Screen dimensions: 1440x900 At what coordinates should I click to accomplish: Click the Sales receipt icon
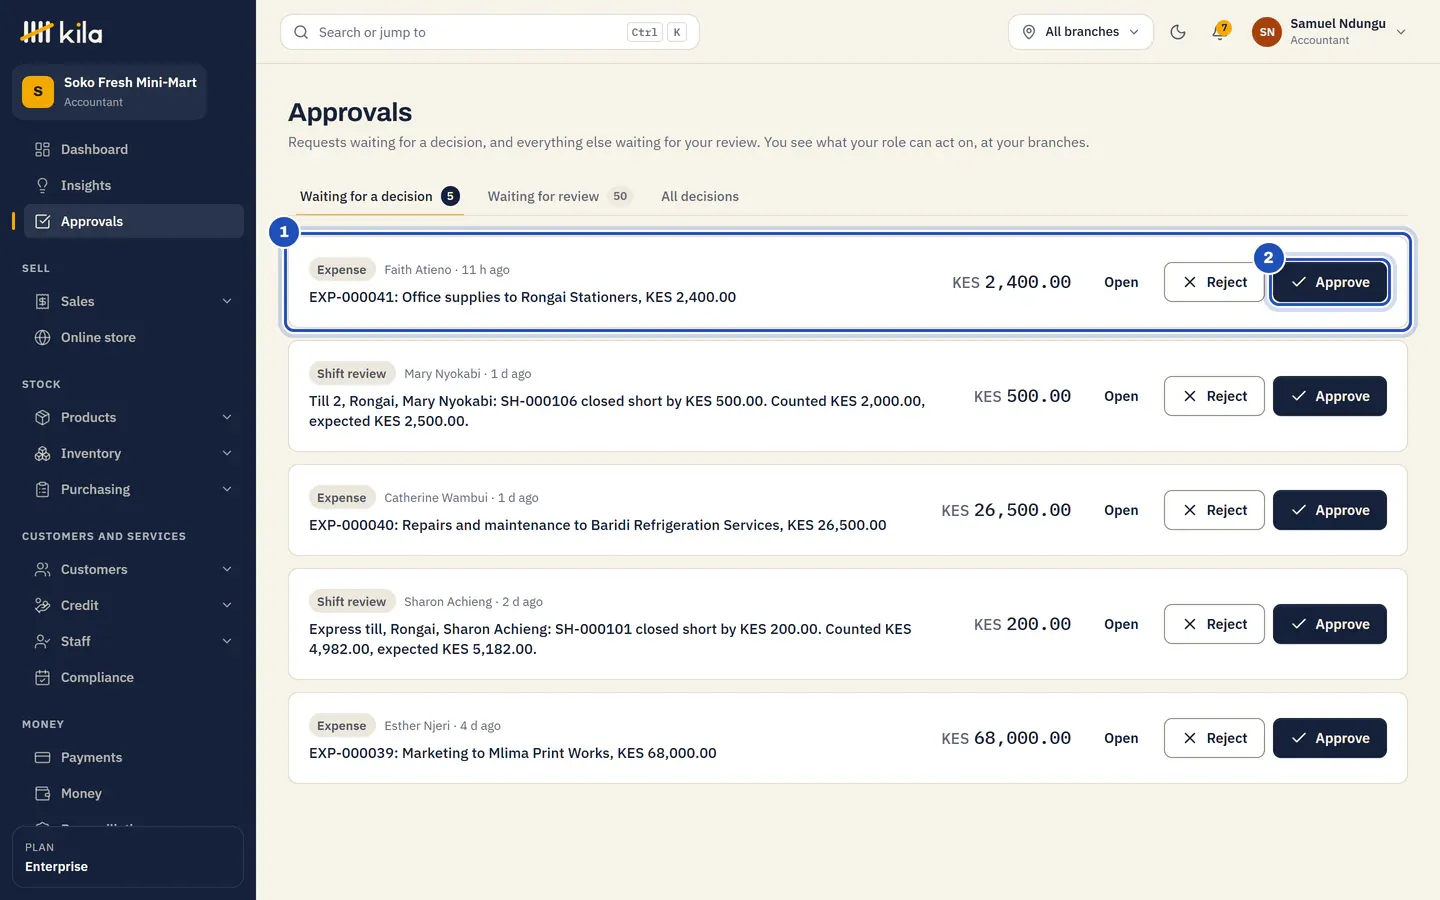[42, 302]
